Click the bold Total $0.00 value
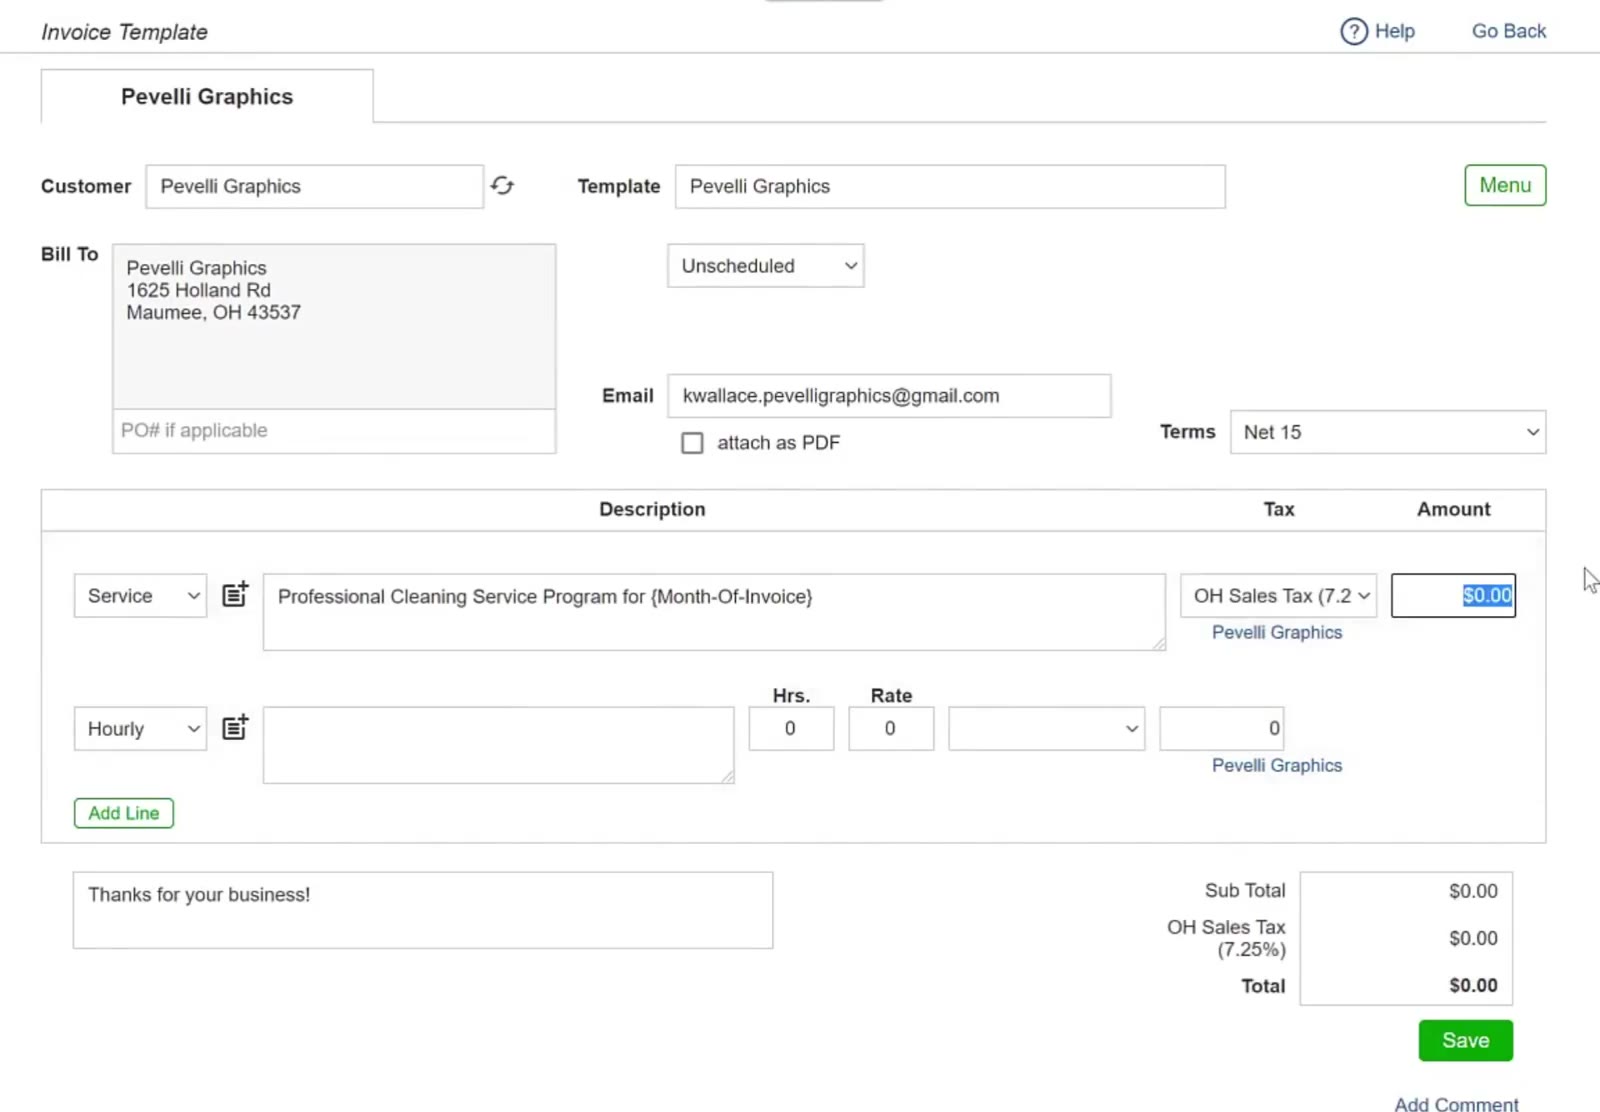This screenshot has width=1600, height=1112. pos(1473,985)
